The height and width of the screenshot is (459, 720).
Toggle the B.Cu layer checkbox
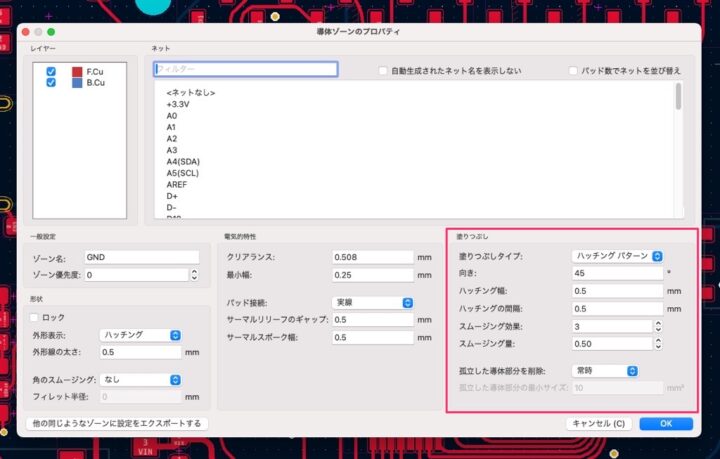51,84
